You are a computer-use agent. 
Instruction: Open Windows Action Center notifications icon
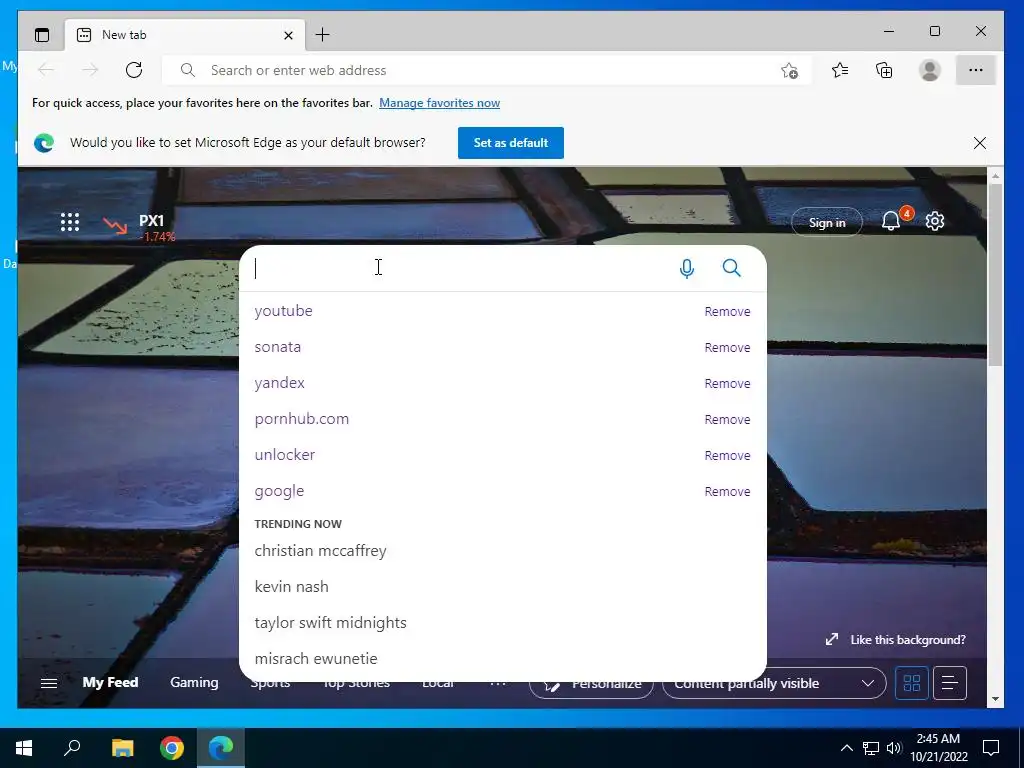coord(991,748)
